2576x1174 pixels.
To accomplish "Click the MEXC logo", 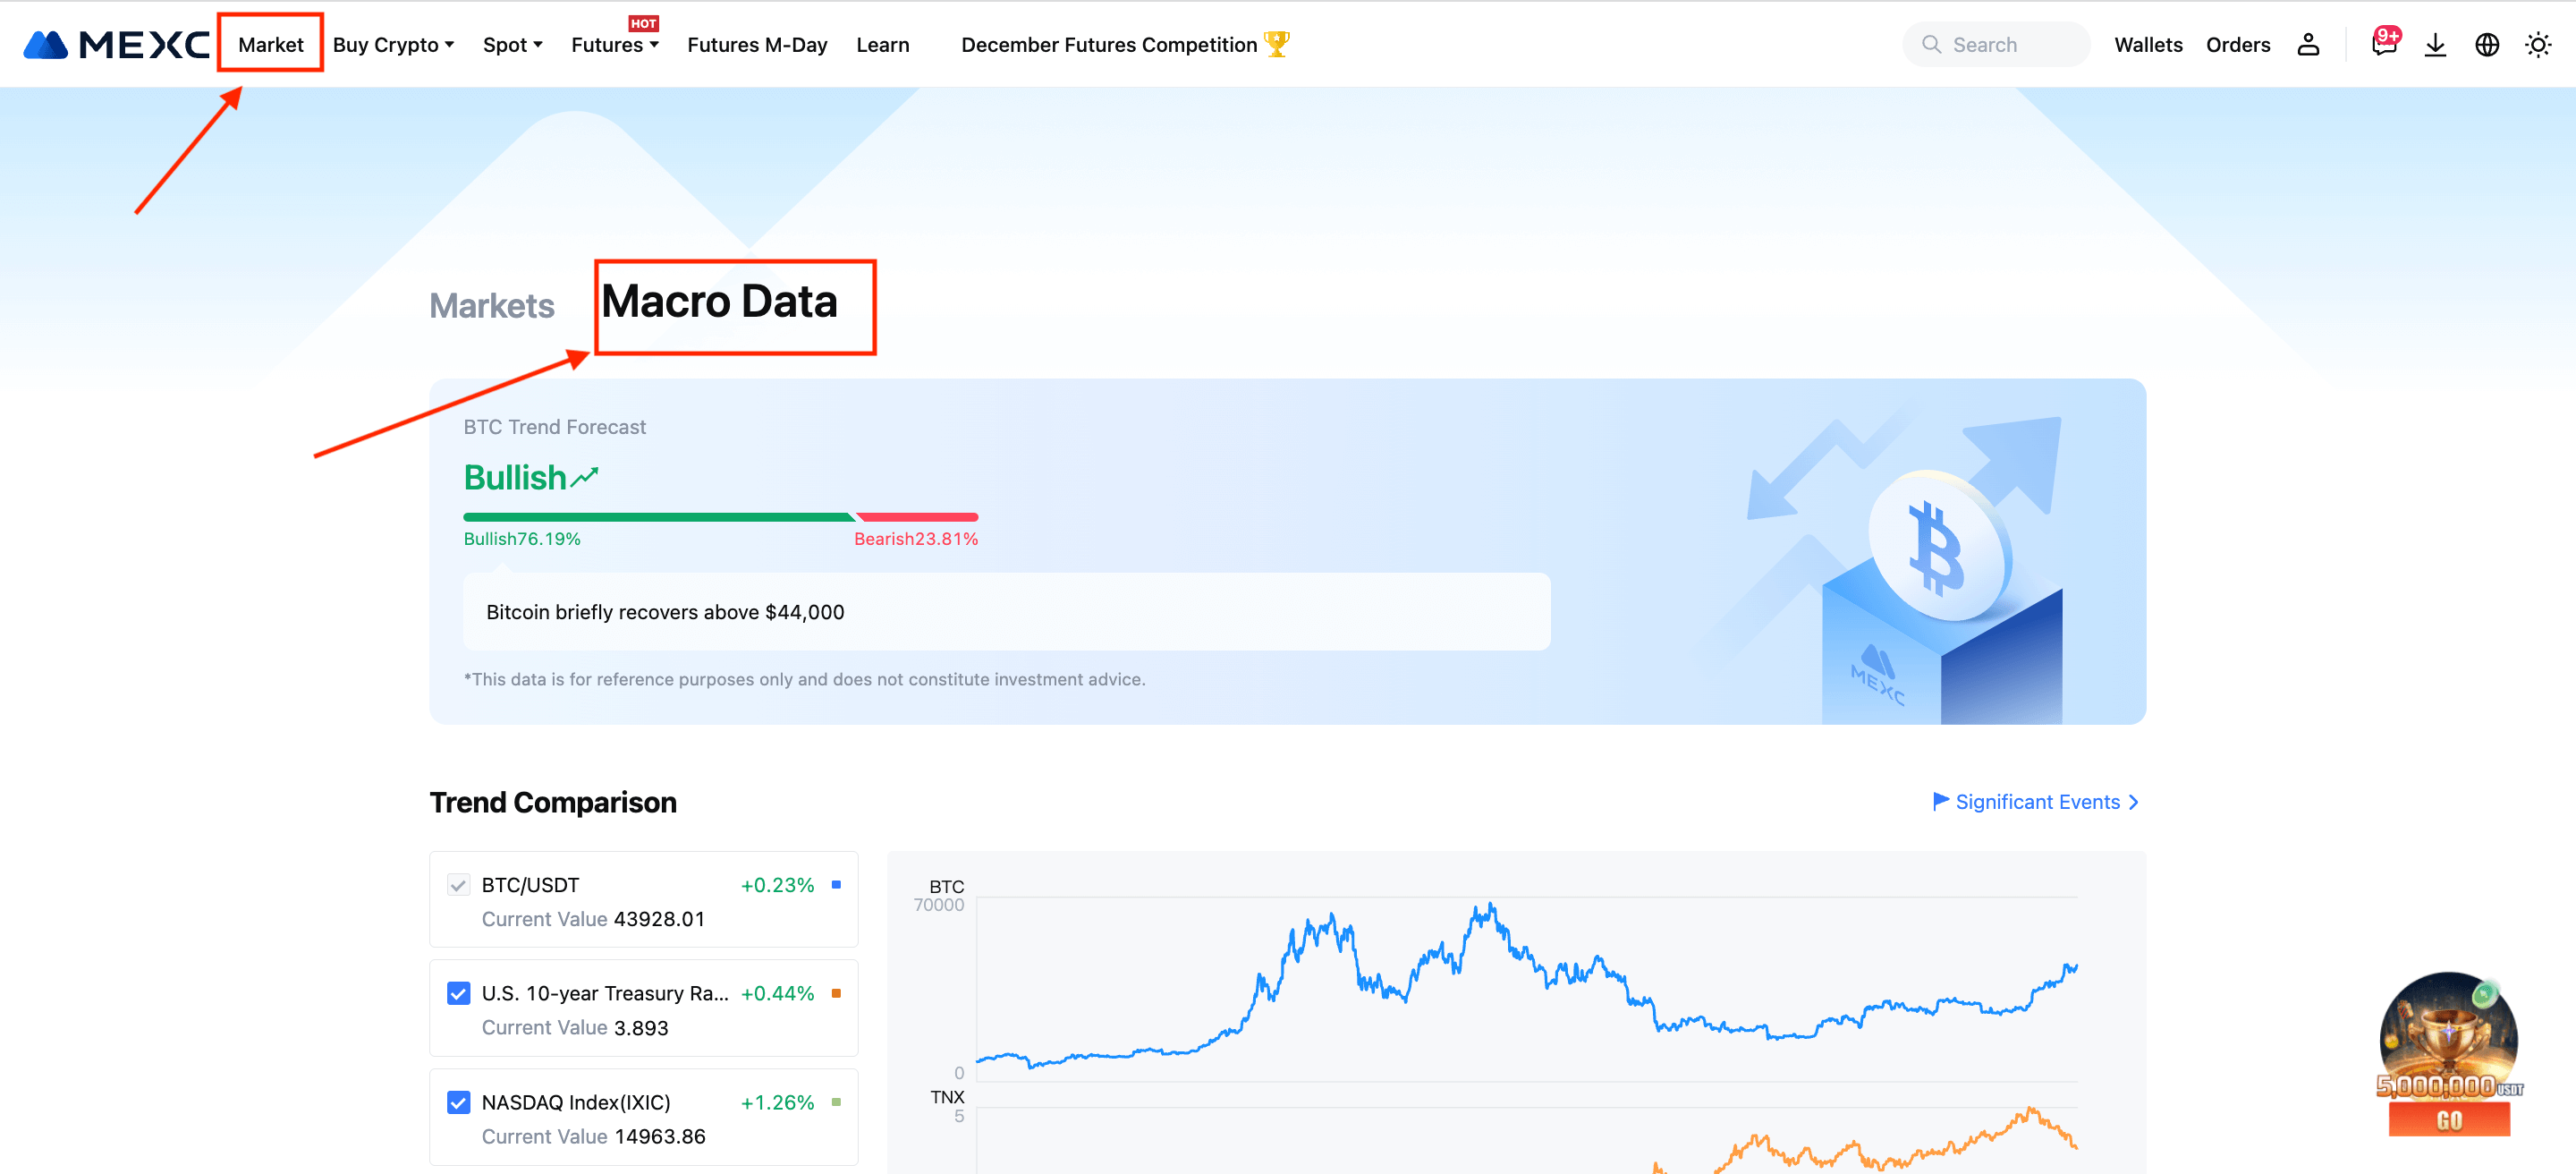I will click(116, 45).
